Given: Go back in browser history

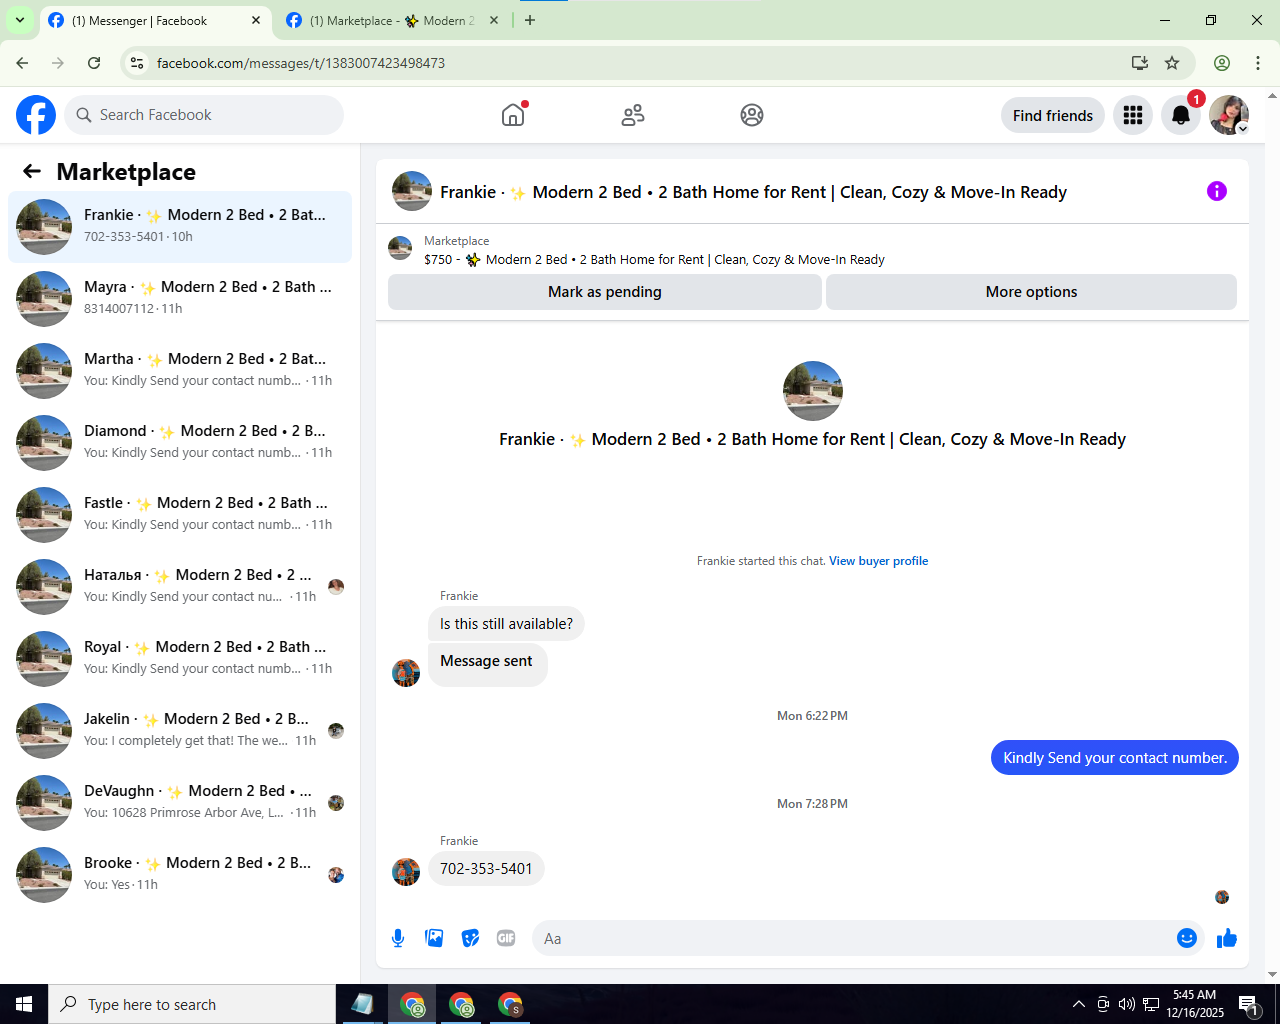Looking at the screenshot, I should click(x=22, y=63).
